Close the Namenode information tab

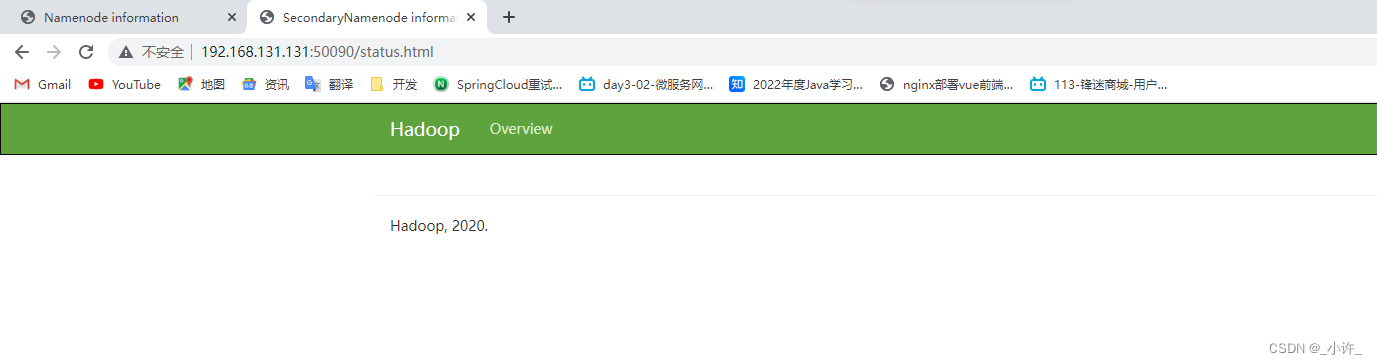point(232,17)
